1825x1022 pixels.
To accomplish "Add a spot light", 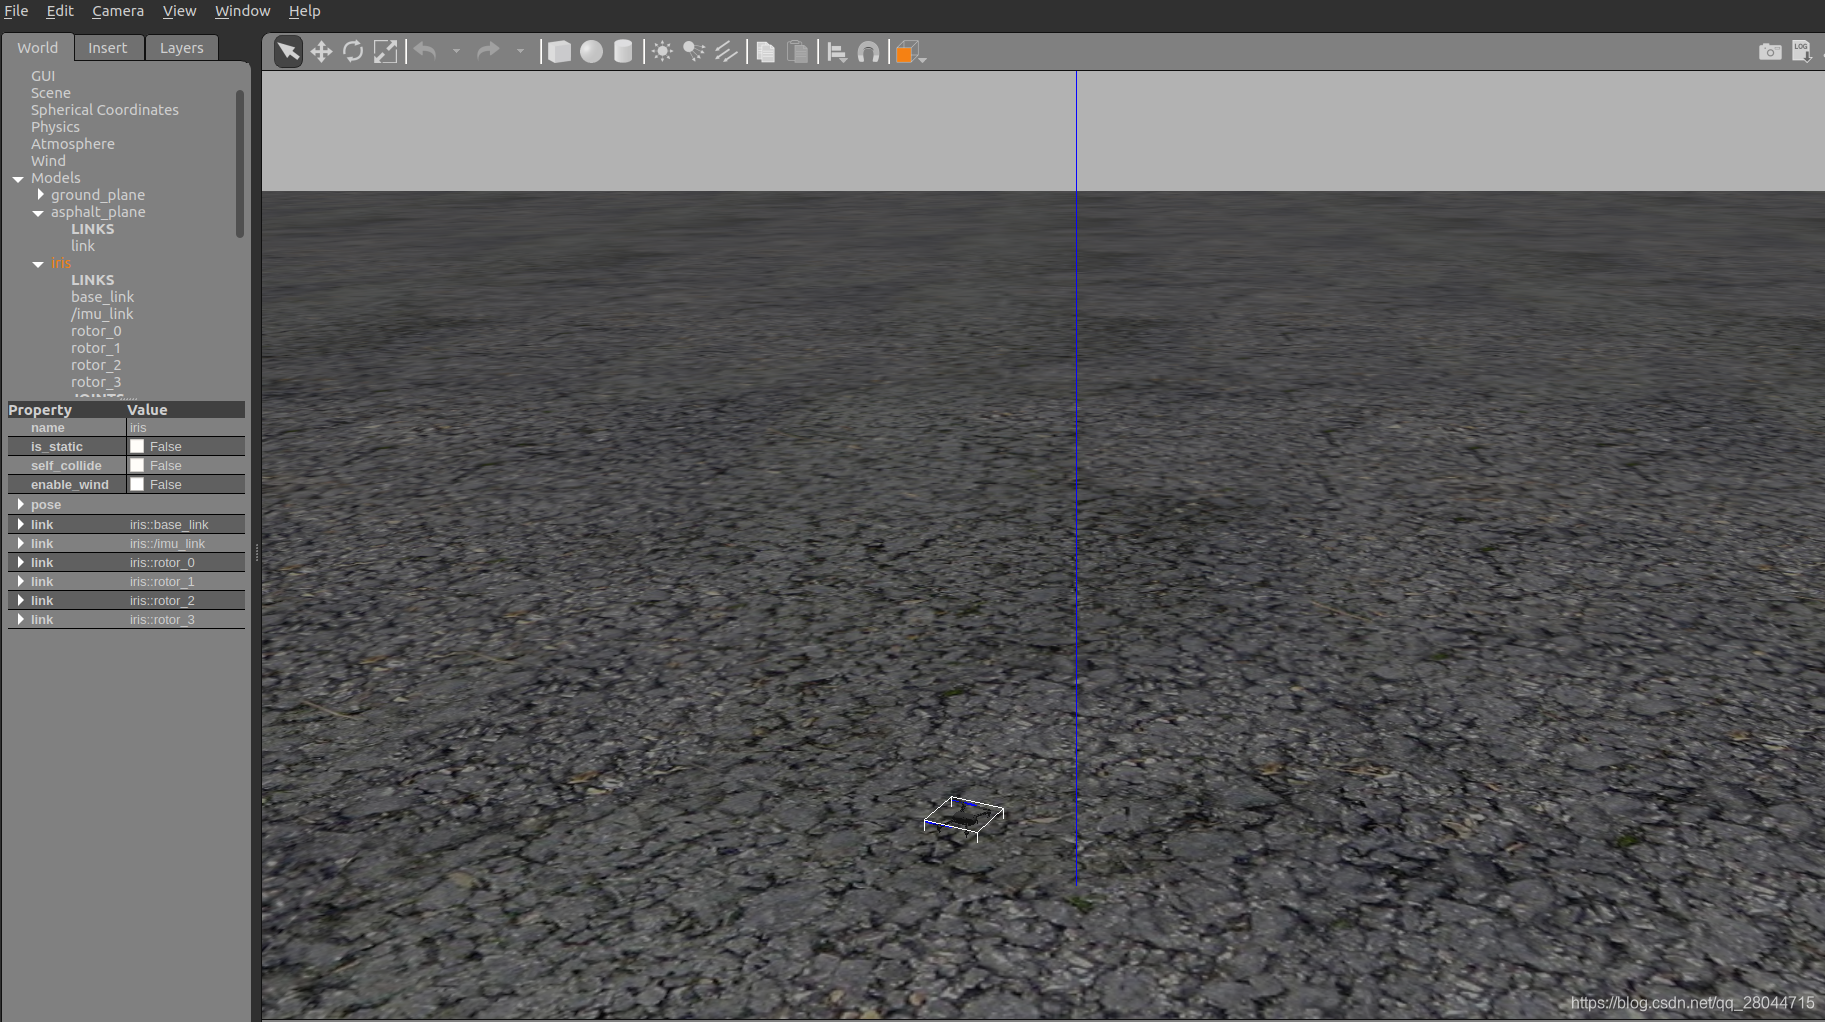I will pyautogui.click(x=694, y=52).
